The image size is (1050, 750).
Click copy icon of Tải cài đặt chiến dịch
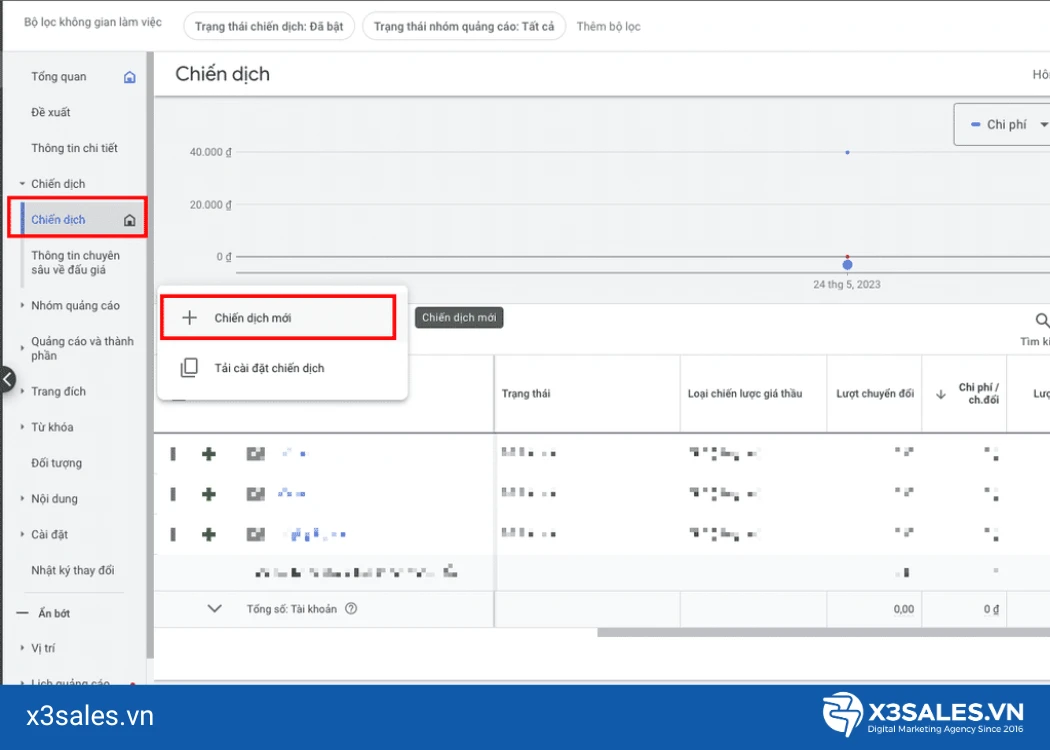click(189, 368)
